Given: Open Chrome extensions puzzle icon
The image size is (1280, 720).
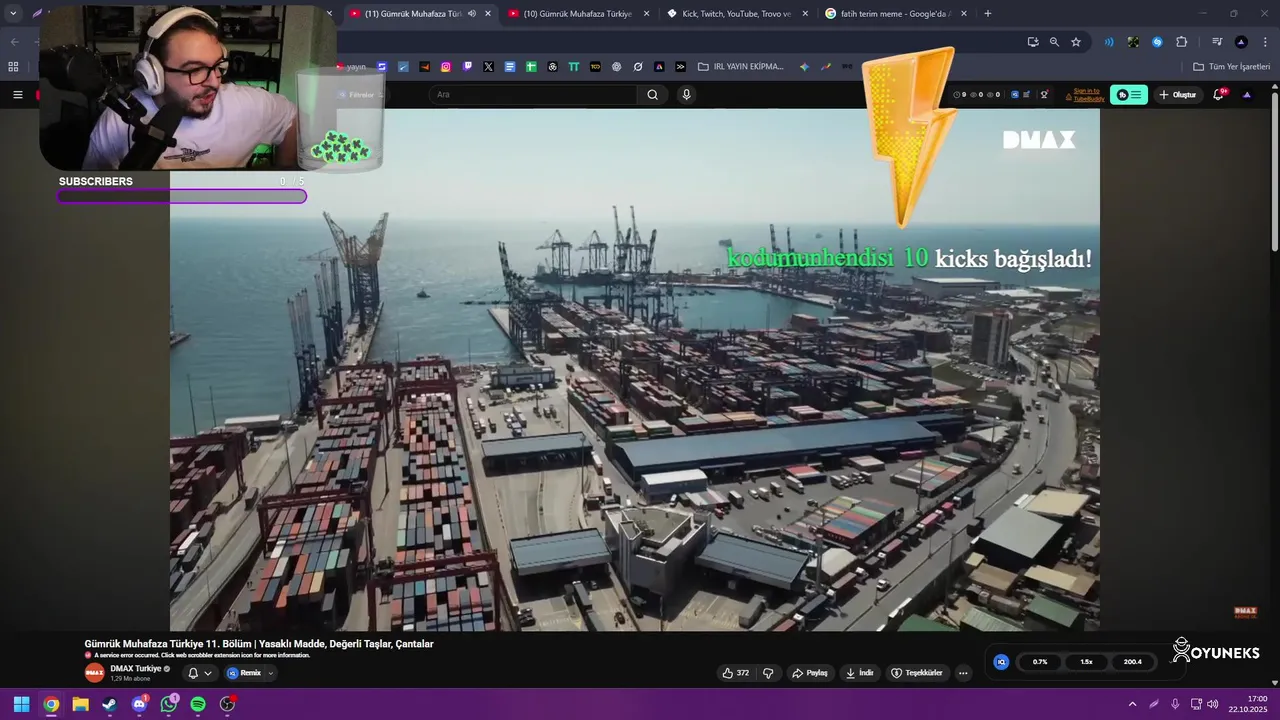Looking at the screenshot, I should pyautogui.click(x=1181, y=42).
